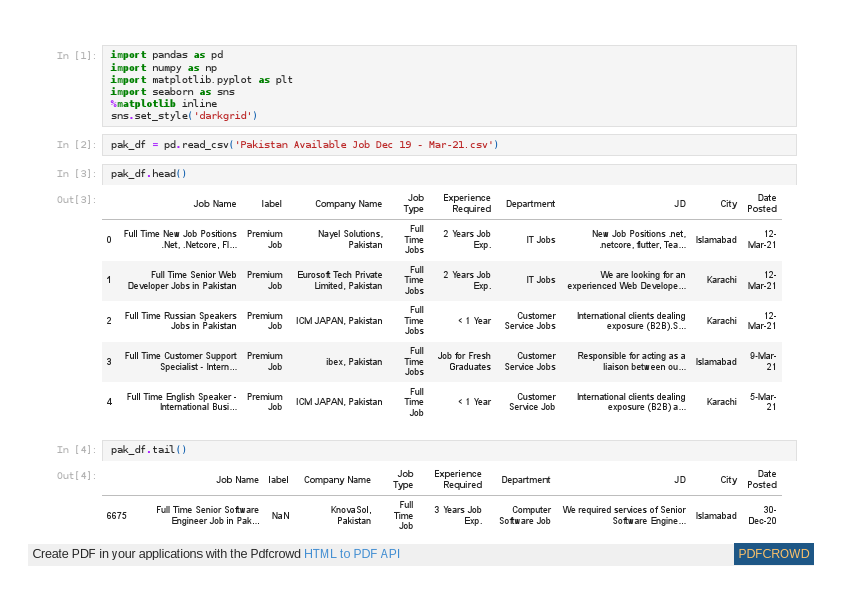Click 'IT Jobs' department in row 0

pos(541,240)
